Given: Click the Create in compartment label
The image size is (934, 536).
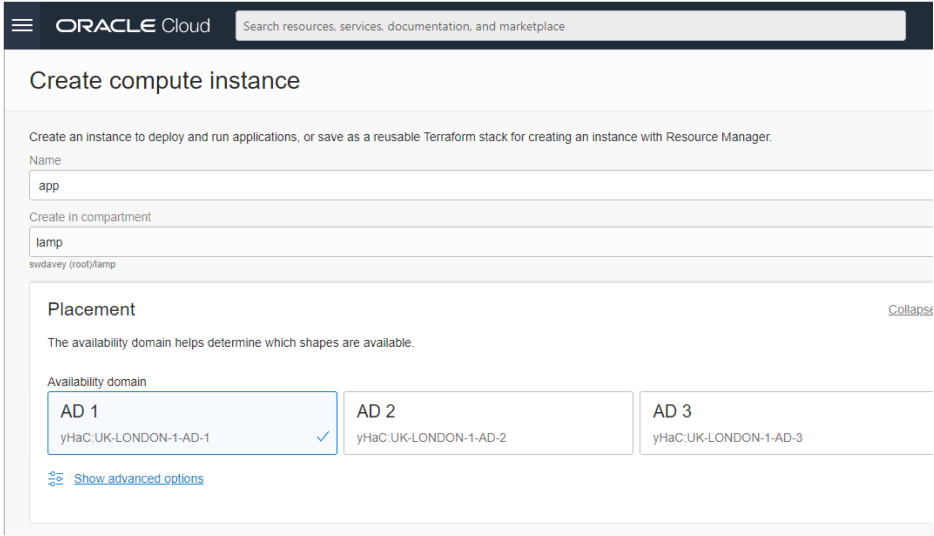Looking at the screenshot, I should click(90, 217).
